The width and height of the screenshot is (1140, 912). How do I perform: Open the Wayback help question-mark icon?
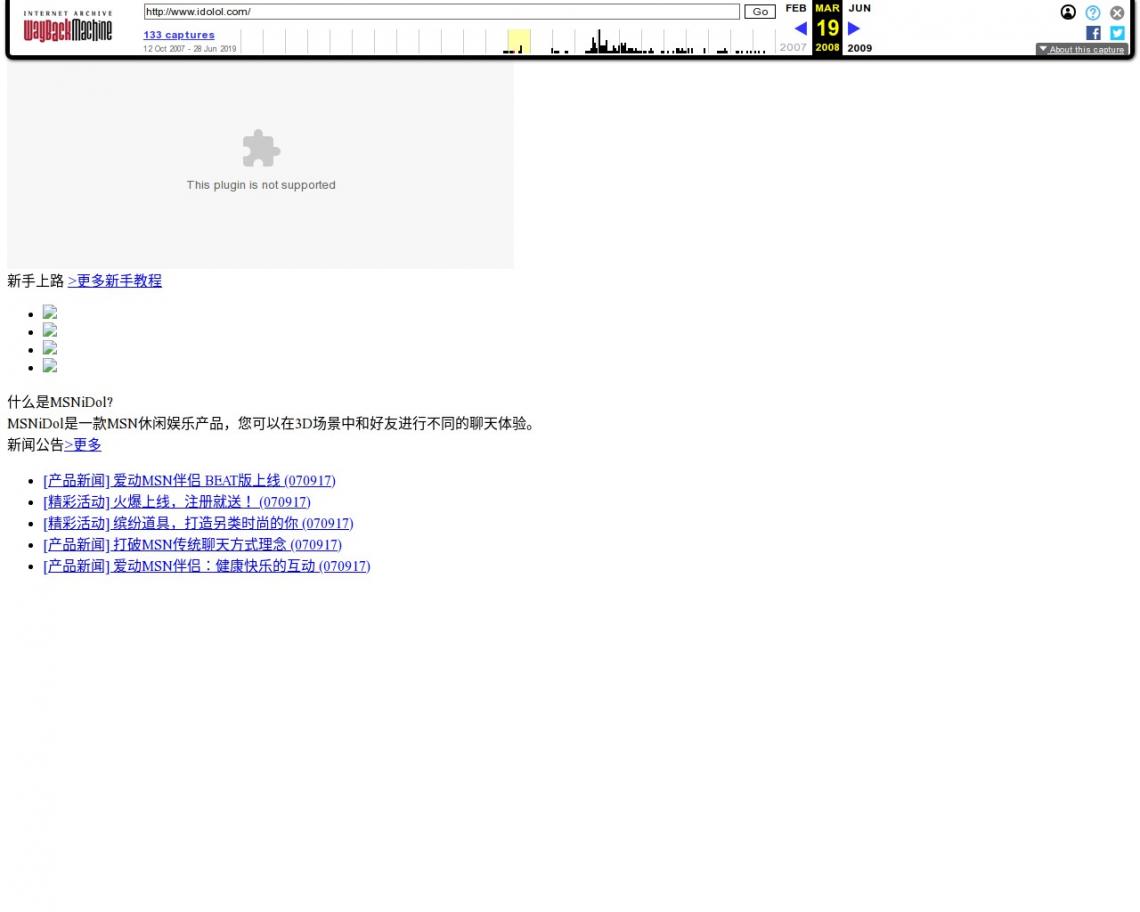tap(1092, 12)
